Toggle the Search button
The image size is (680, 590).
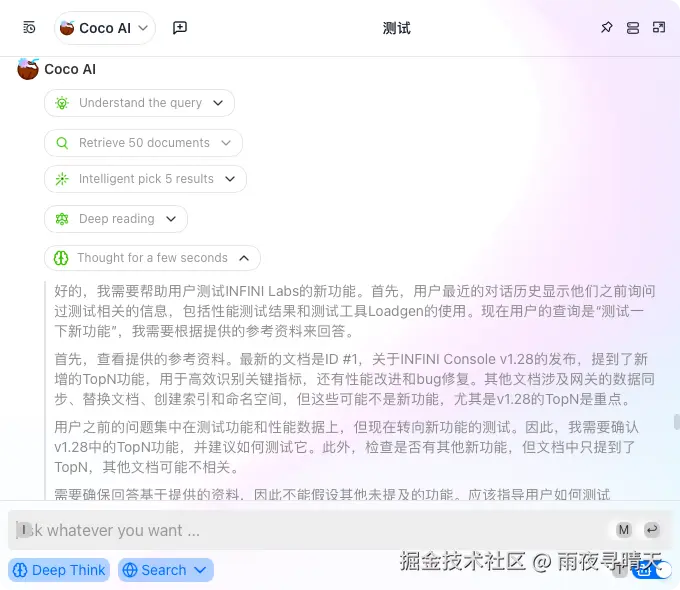coord(166,570)
